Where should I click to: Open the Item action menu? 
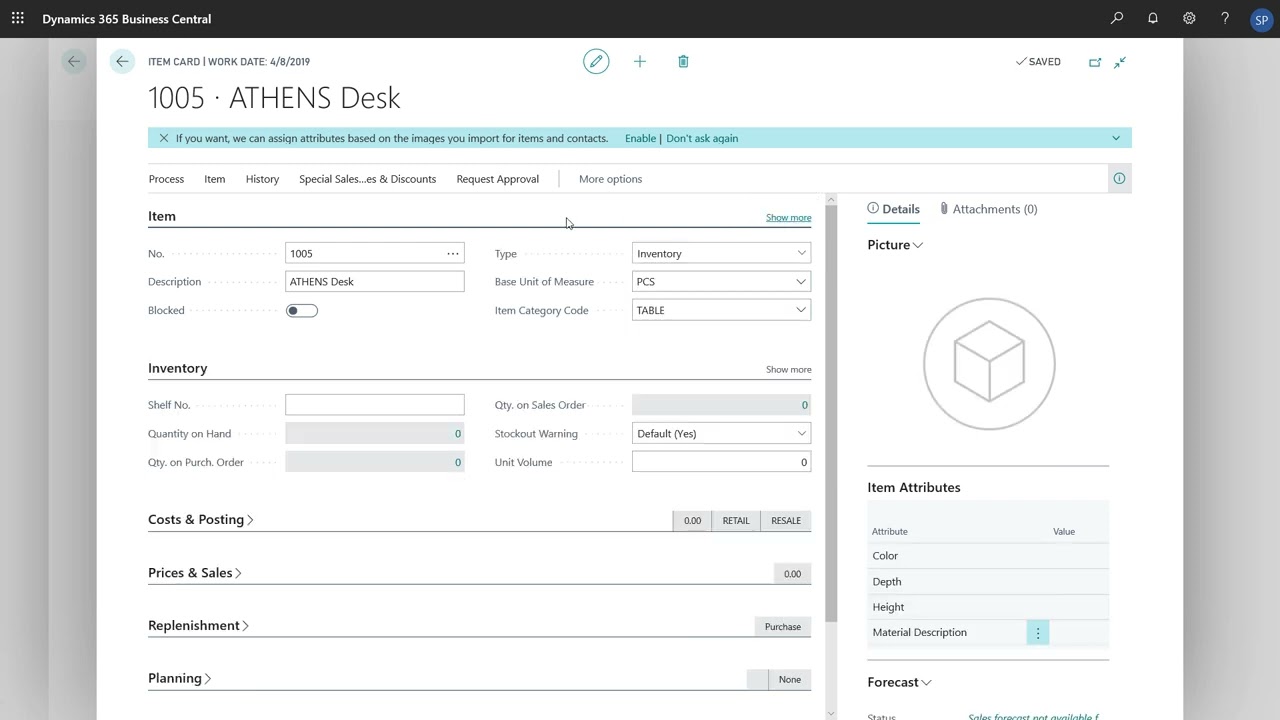(x=215, y=179)
